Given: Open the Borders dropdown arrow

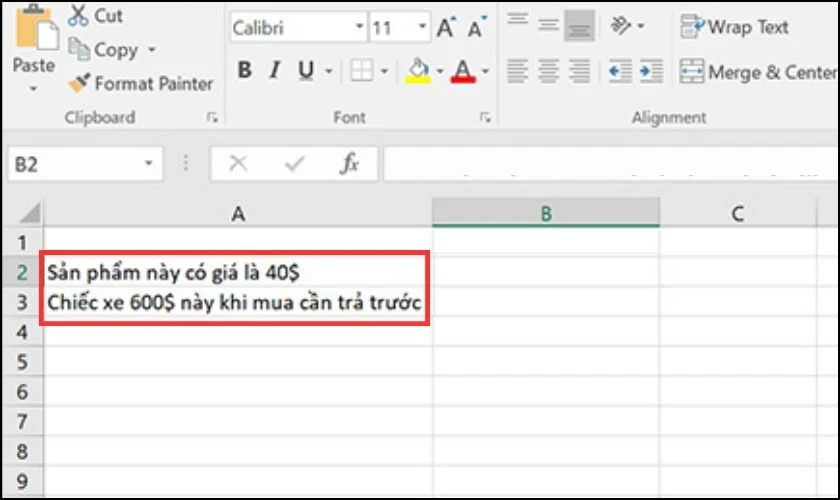Looking at the screenshot, I should (x=384, y=71).
